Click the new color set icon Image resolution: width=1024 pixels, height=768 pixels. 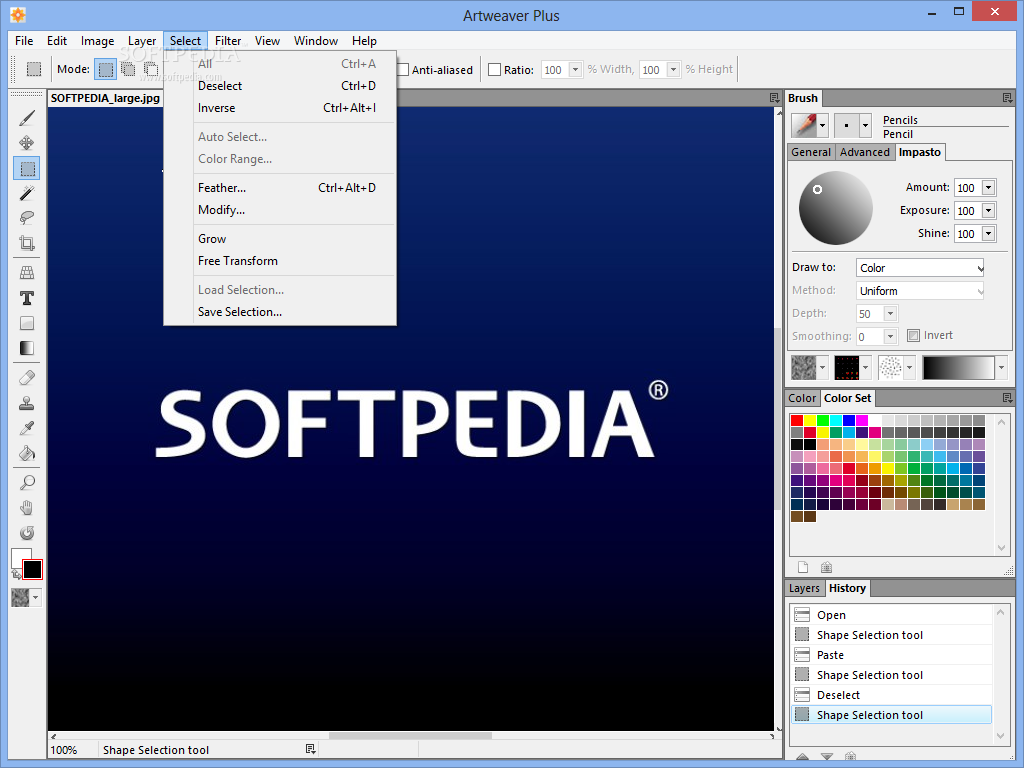(x=803, y=567)
